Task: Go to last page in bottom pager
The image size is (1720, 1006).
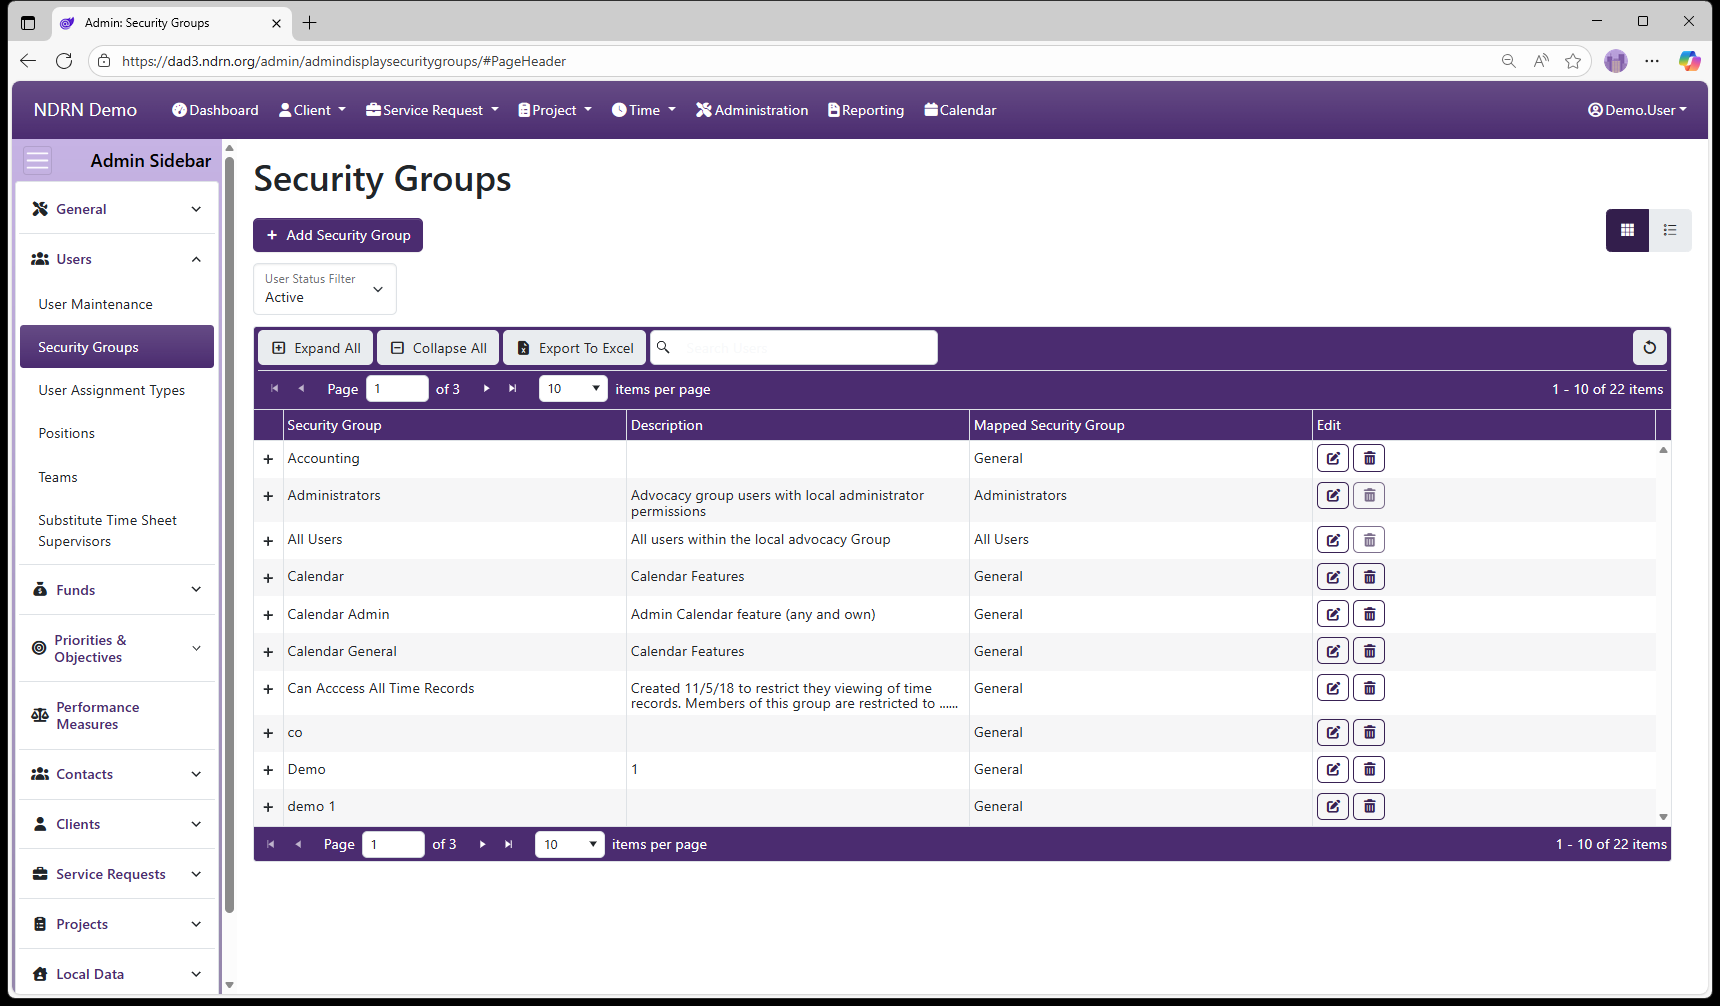Action: tap(509, 844)
